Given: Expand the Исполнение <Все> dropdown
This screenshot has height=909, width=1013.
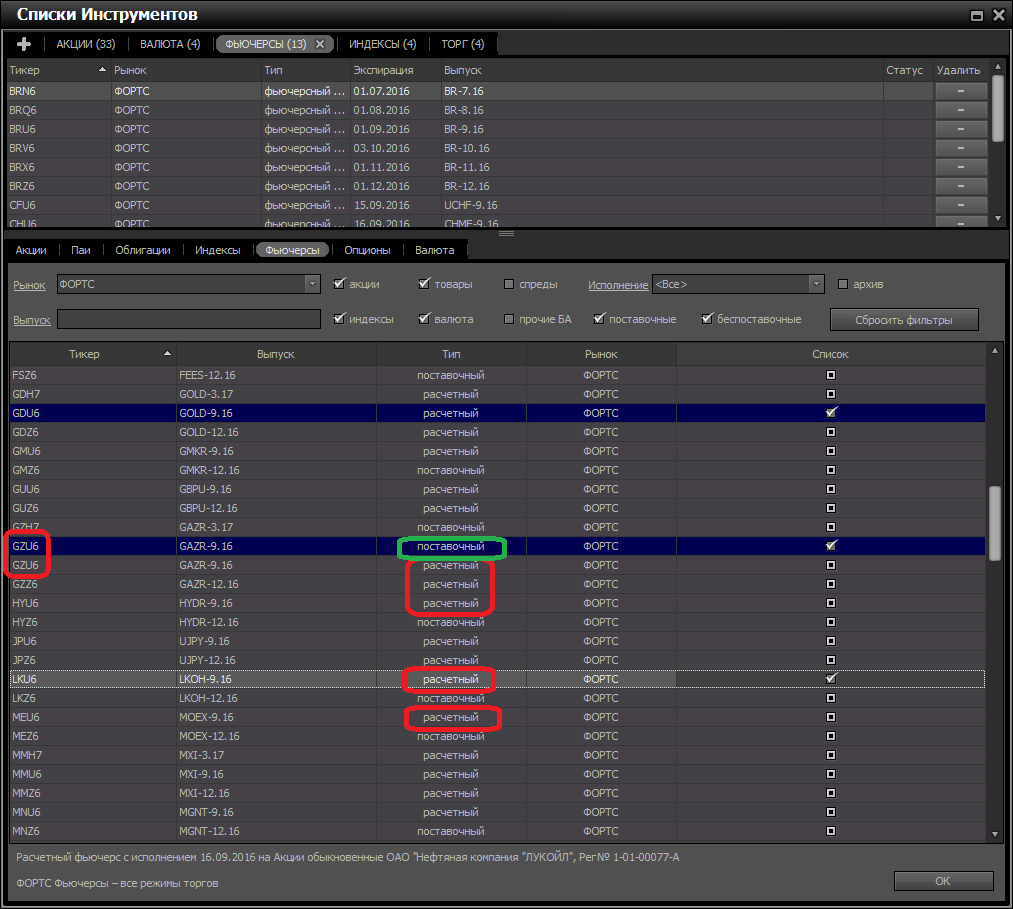Looking at the screenshot, I should 817,285.
